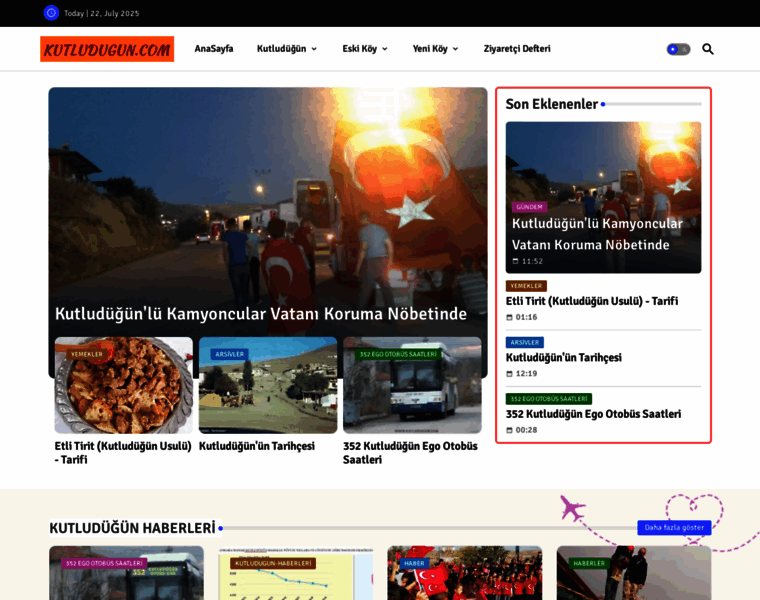Click the HABER tag on flags card
Screen dimensions: 760x600
point(414,563)
